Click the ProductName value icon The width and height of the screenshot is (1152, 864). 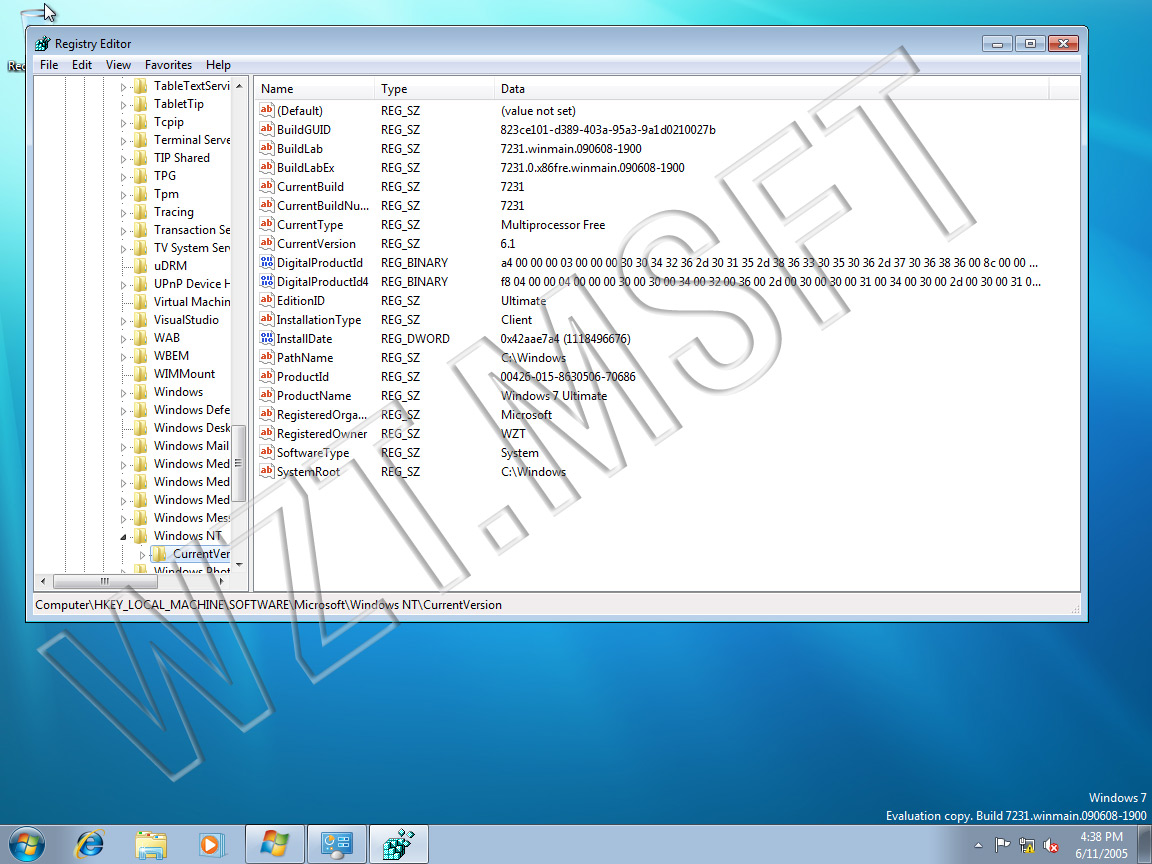[x=266, y=395]
